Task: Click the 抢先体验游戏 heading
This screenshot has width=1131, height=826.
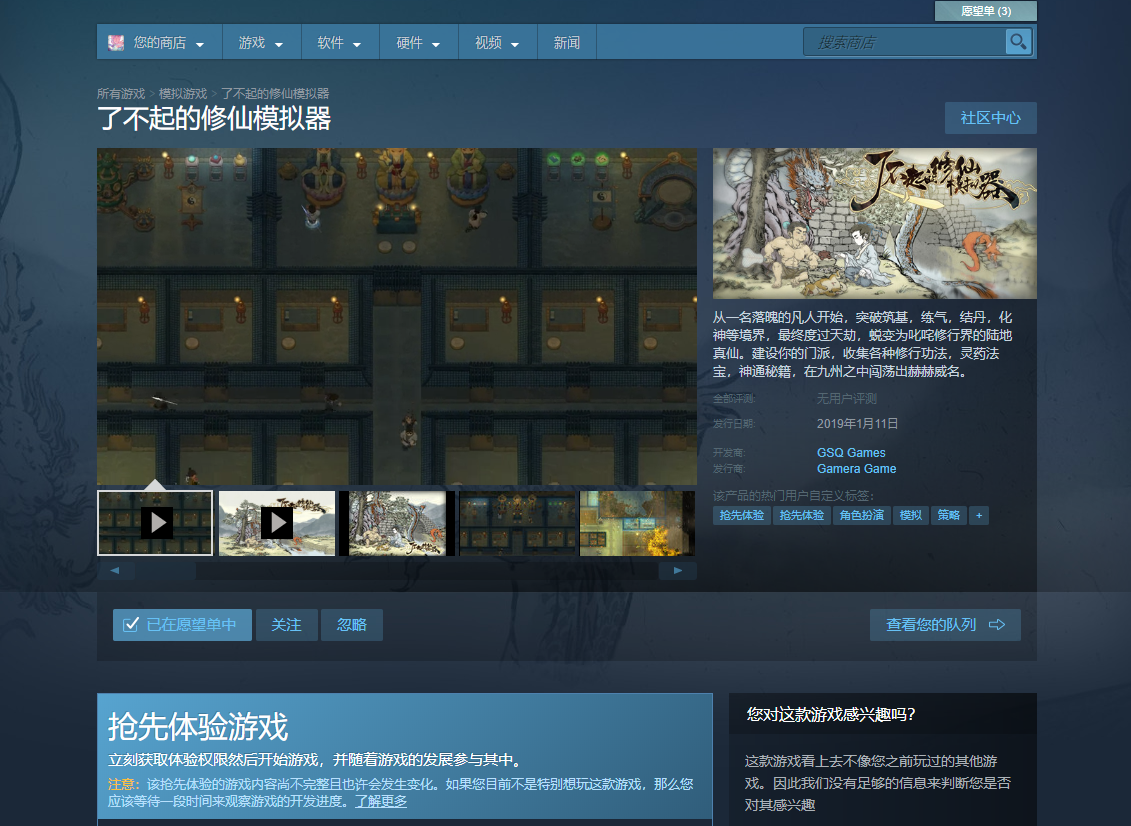Action: [x=198, y=726]
